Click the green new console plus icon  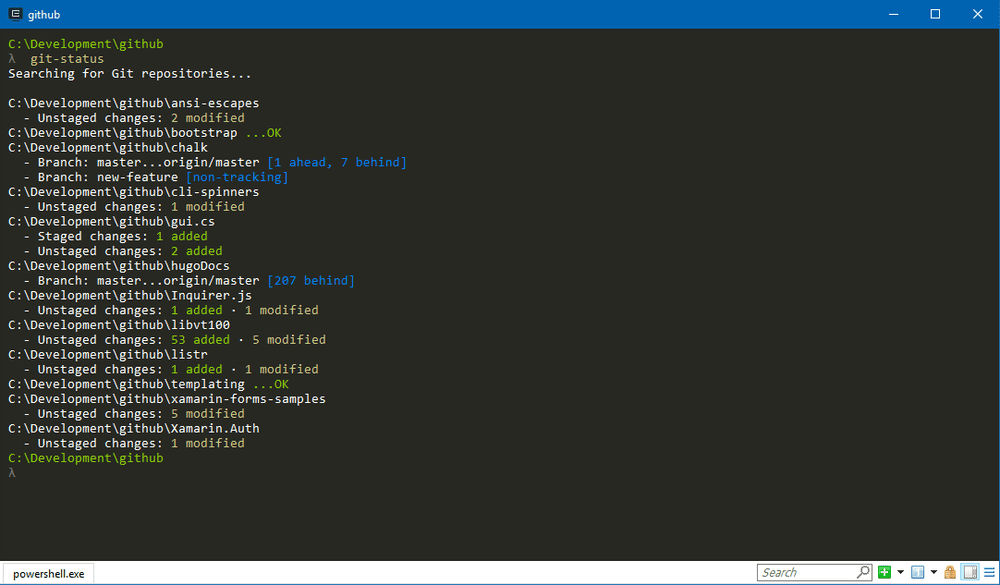tap(884, 572)
